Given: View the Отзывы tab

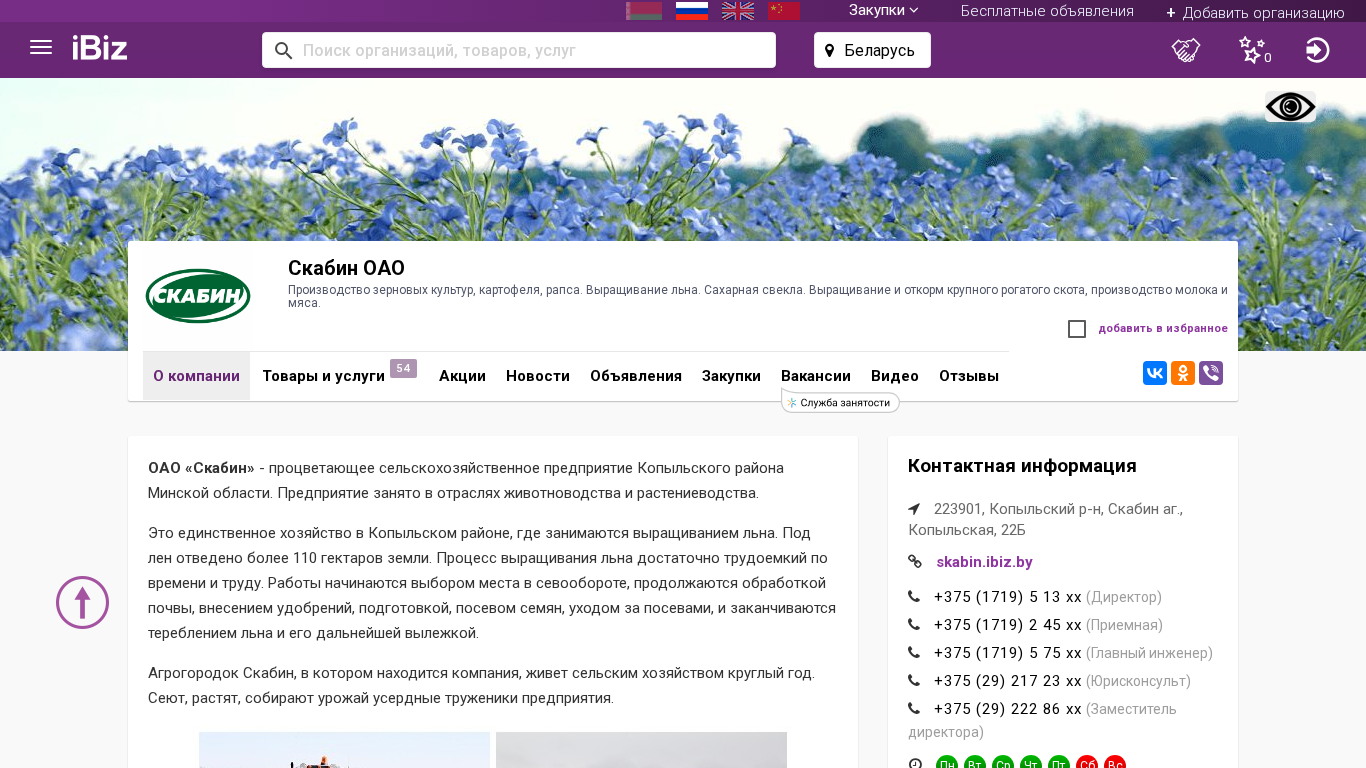Looking at the screenshot, I should [x=969, y=376].
